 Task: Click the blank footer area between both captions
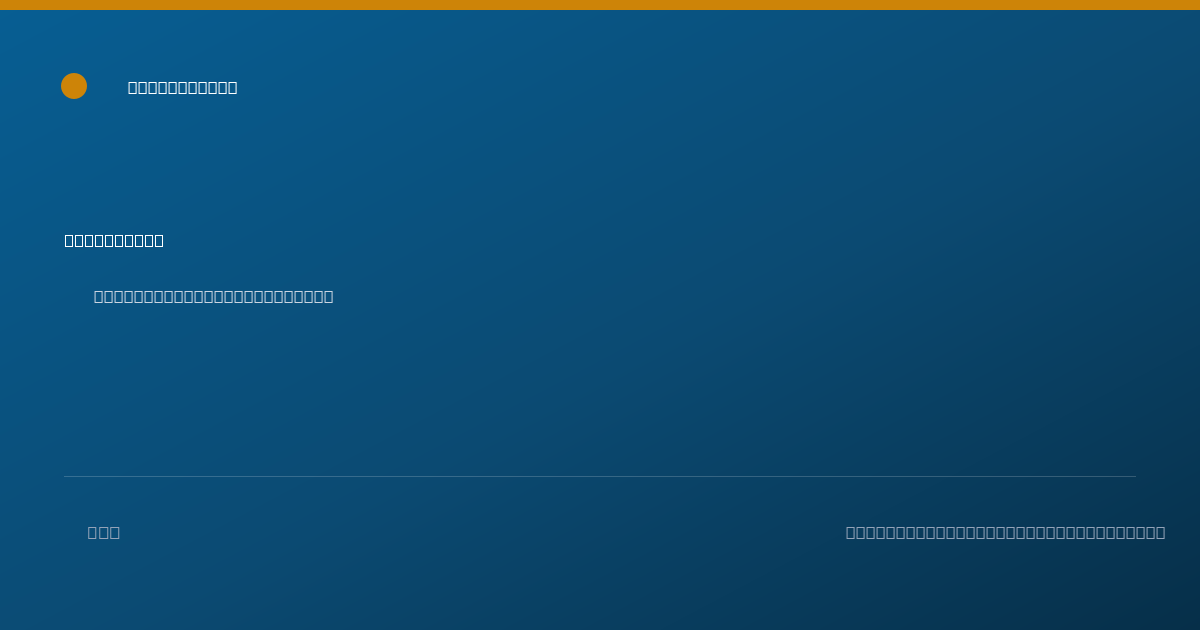tap(480, 533)
